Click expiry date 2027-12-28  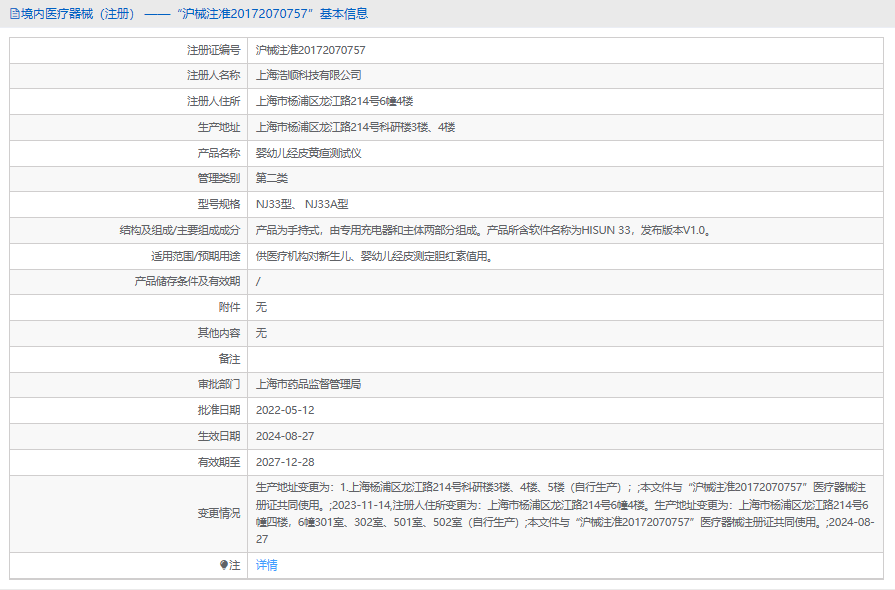pos(285,462)
